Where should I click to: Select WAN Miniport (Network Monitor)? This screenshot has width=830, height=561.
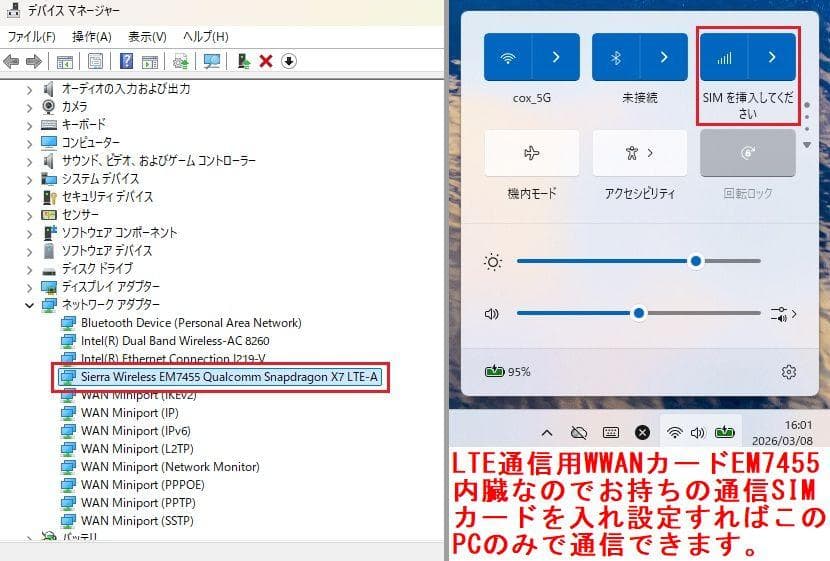170,467
